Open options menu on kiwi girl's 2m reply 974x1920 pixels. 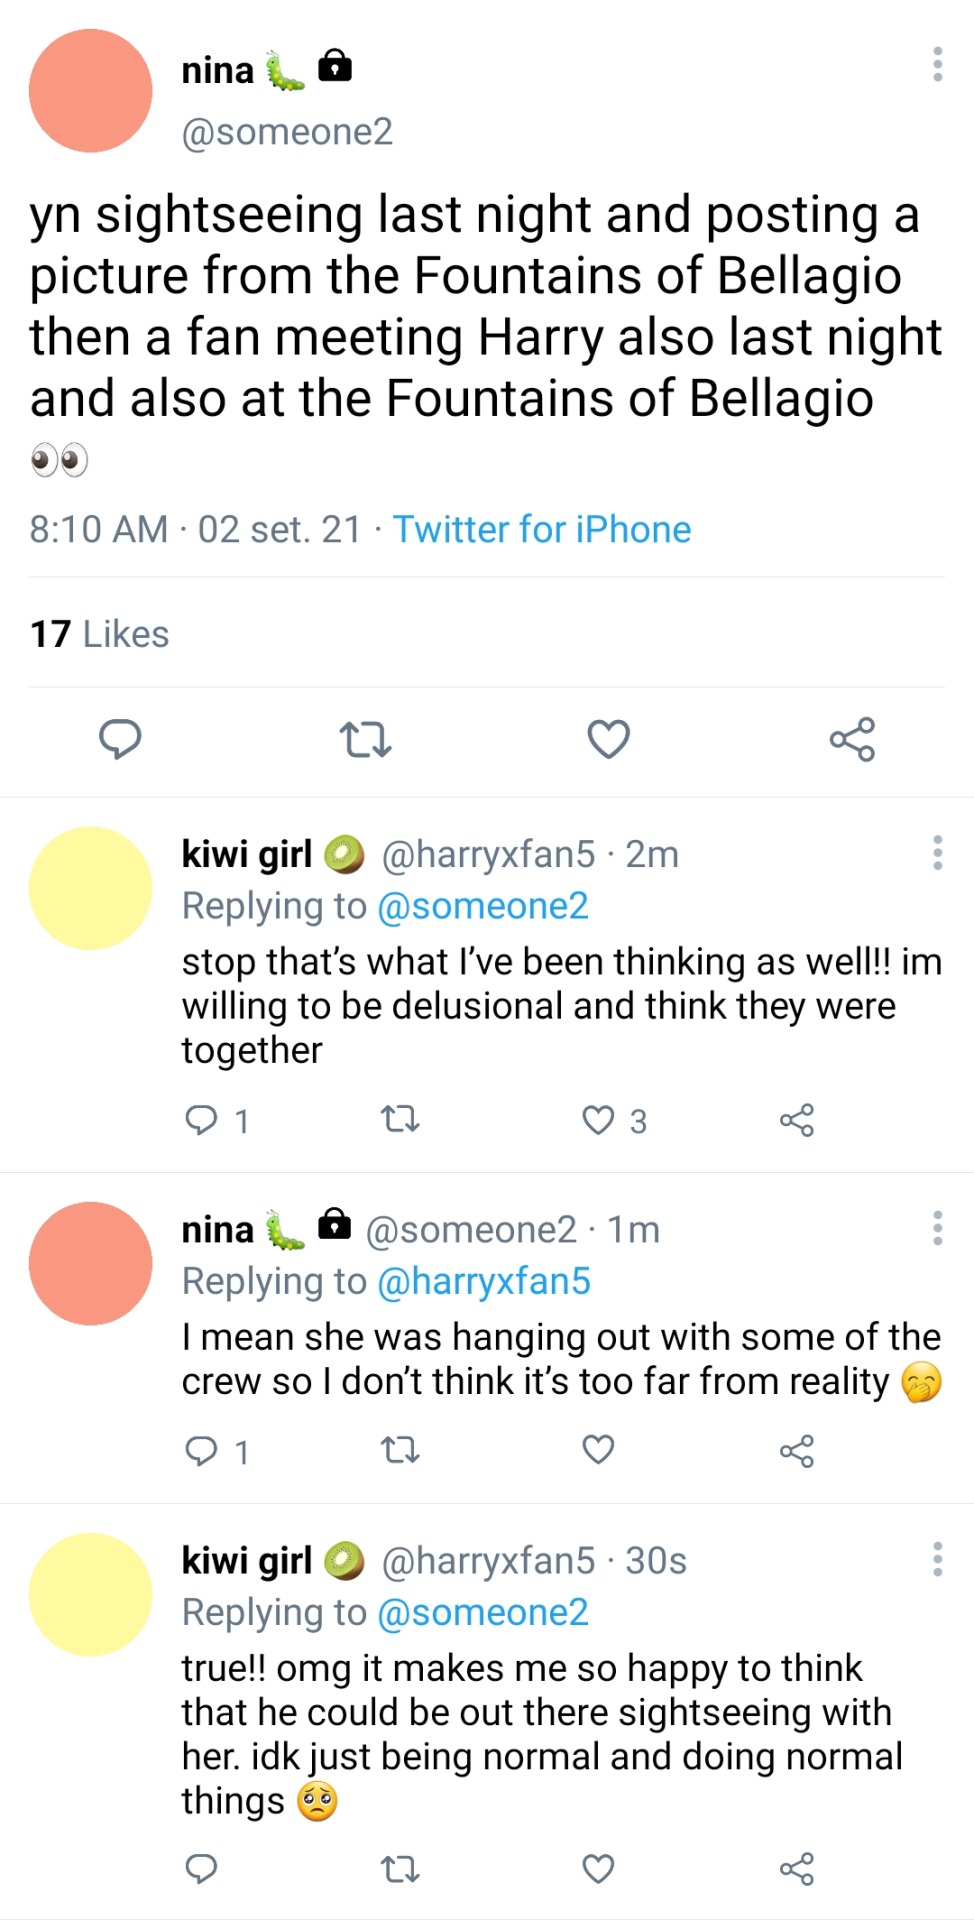click(937, 853)
